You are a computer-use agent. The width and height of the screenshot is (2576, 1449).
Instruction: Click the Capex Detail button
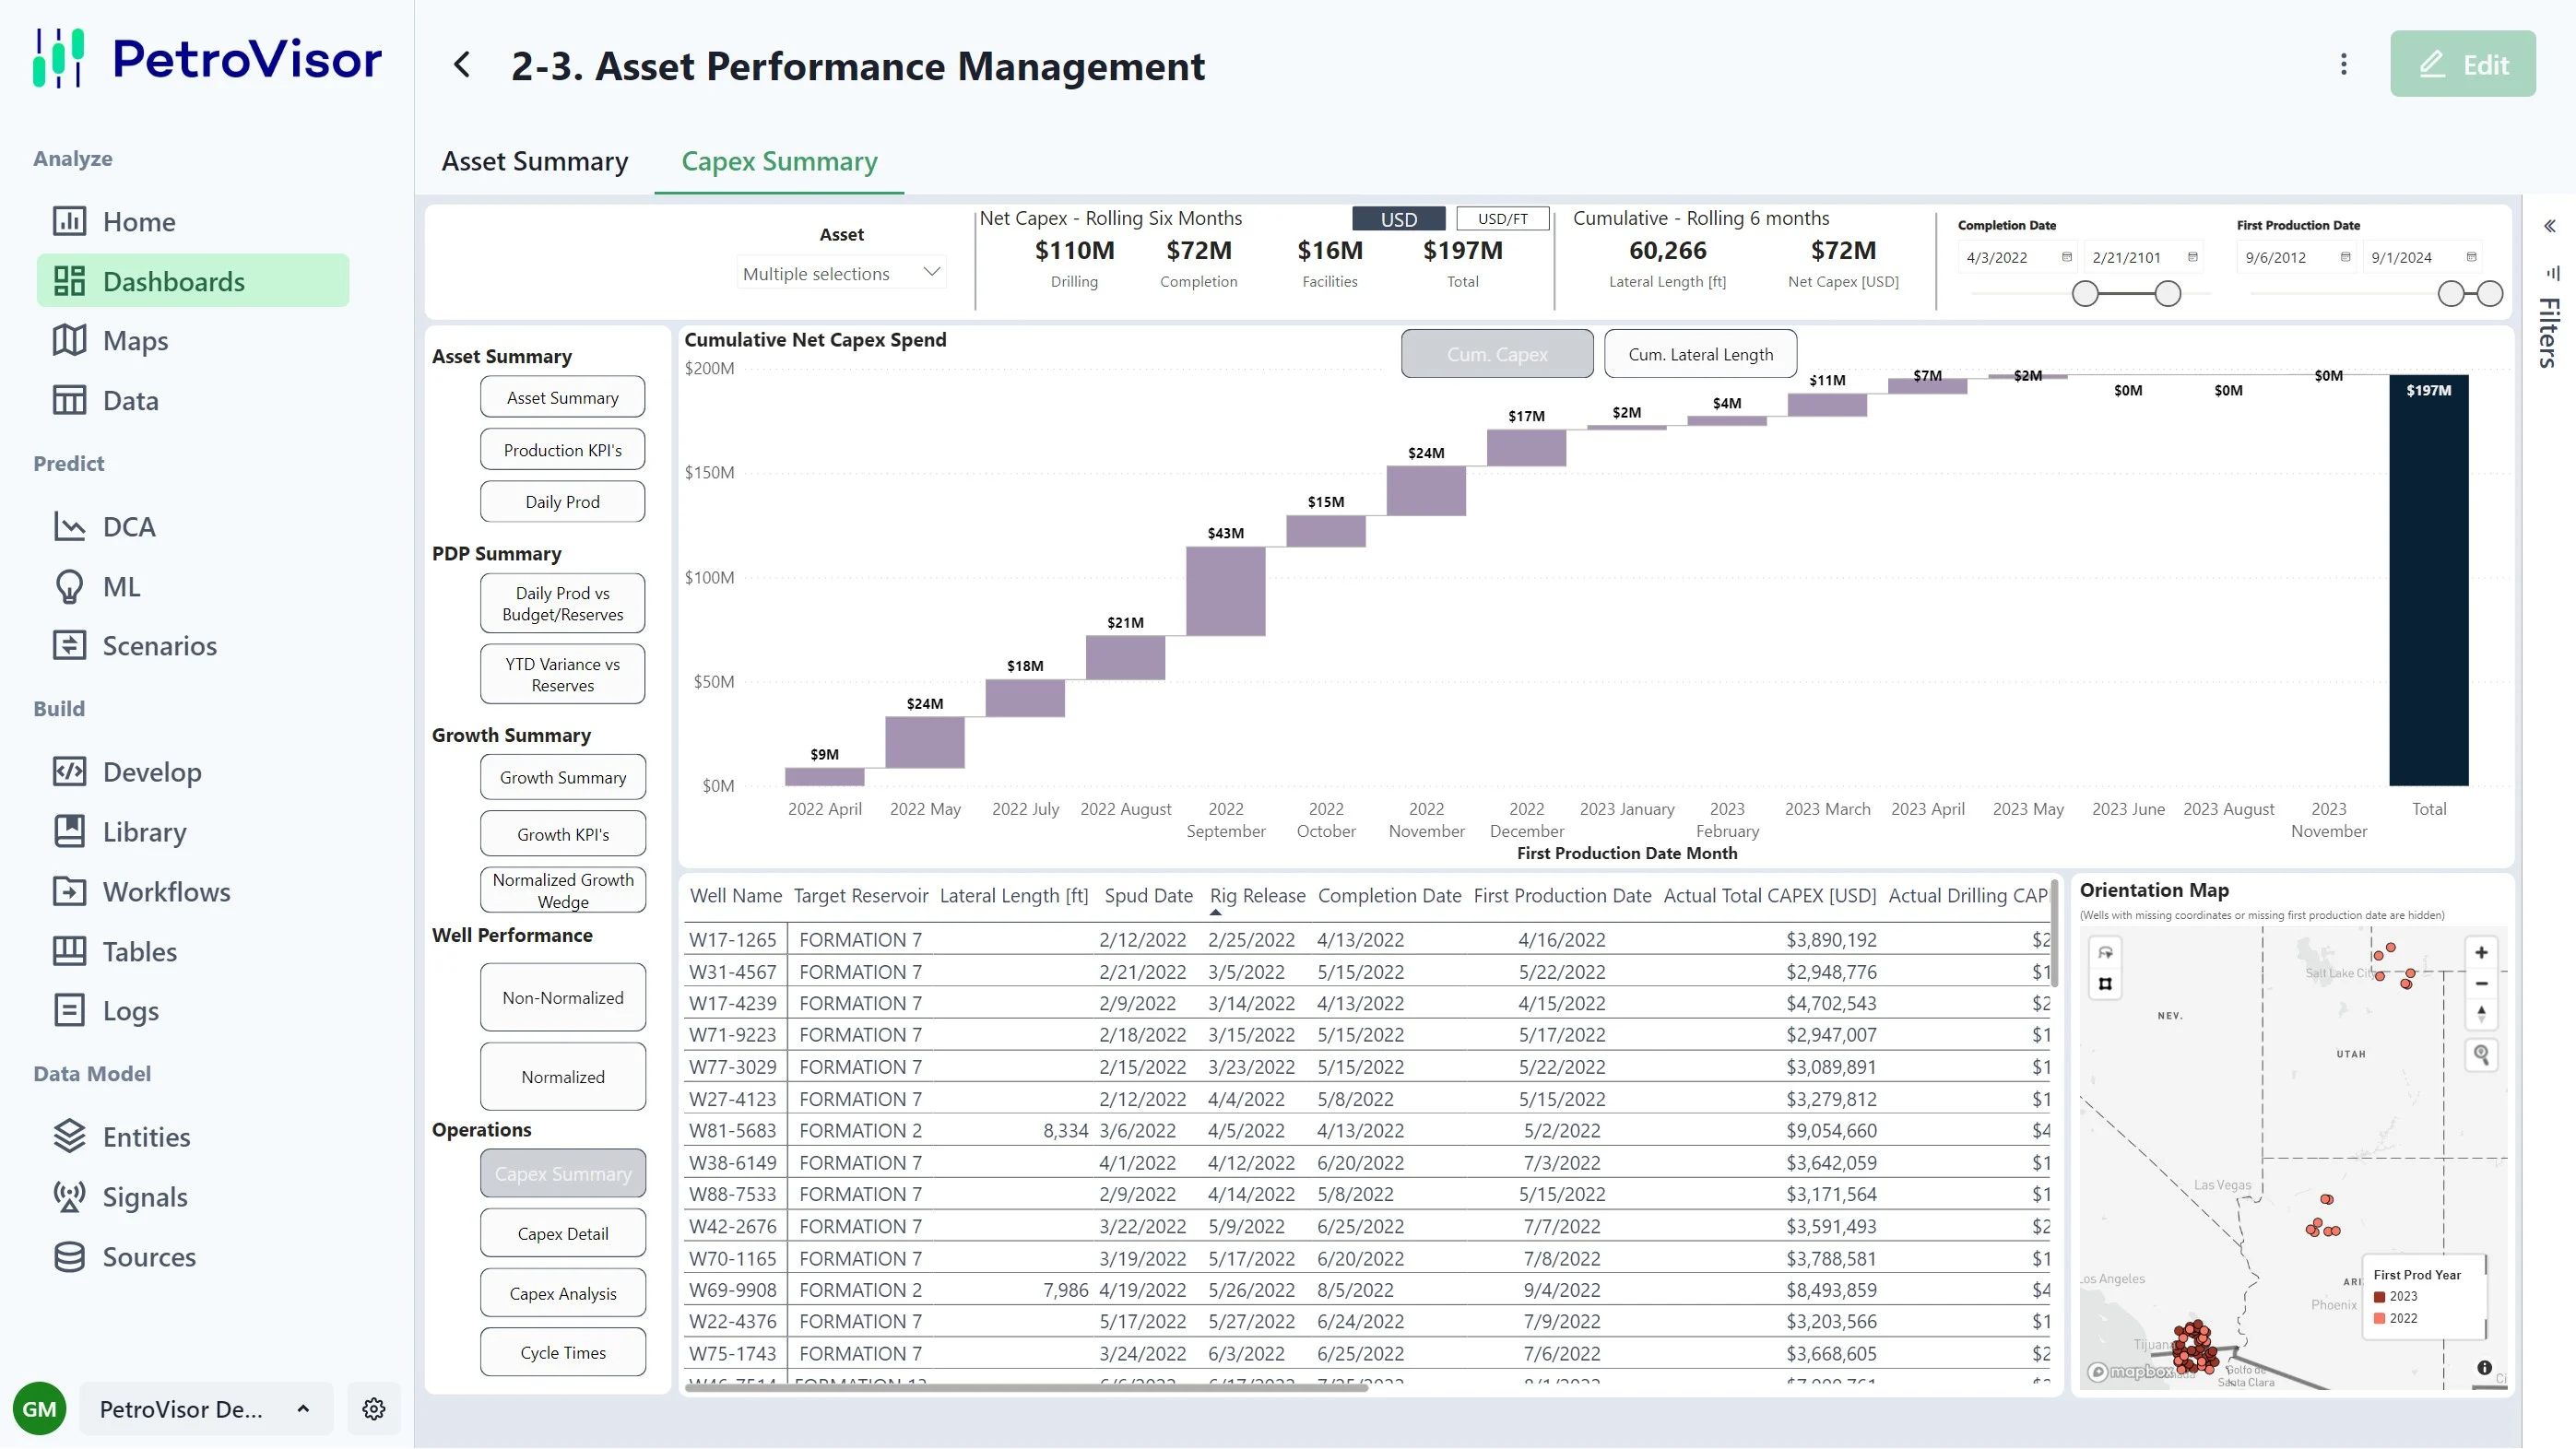tap(562, 1233)
